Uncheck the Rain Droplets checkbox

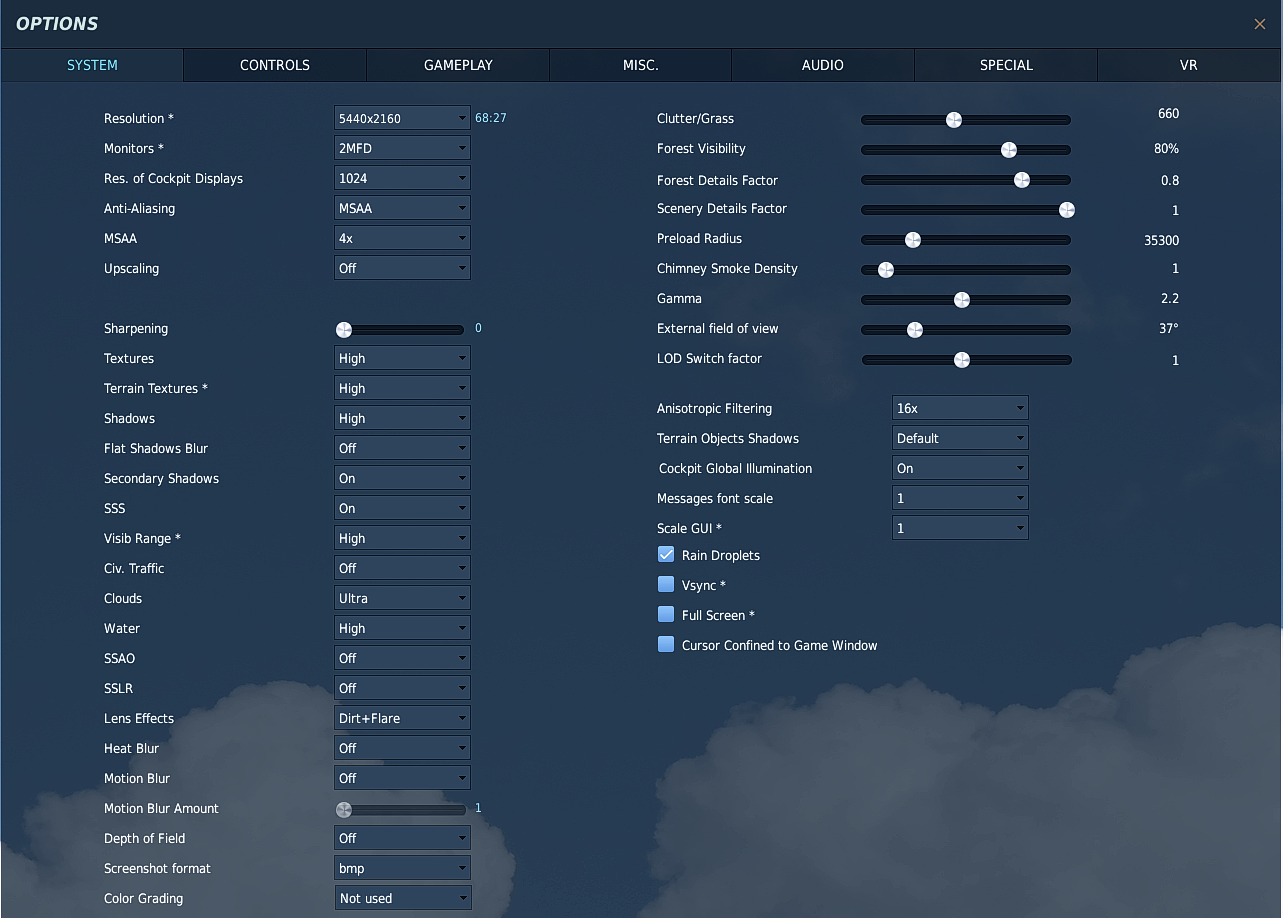point(666,555)
